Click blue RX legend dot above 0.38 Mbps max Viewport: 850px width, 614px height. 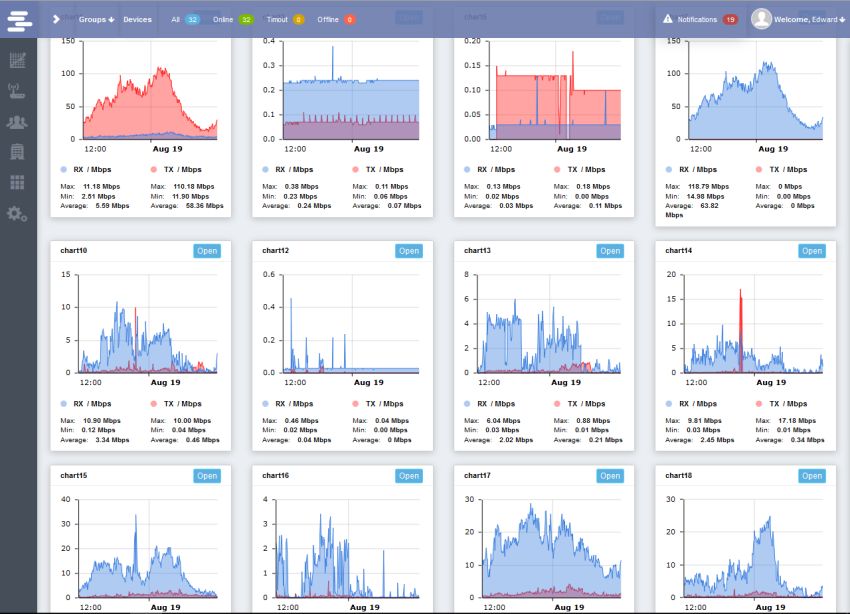(265, 170)
